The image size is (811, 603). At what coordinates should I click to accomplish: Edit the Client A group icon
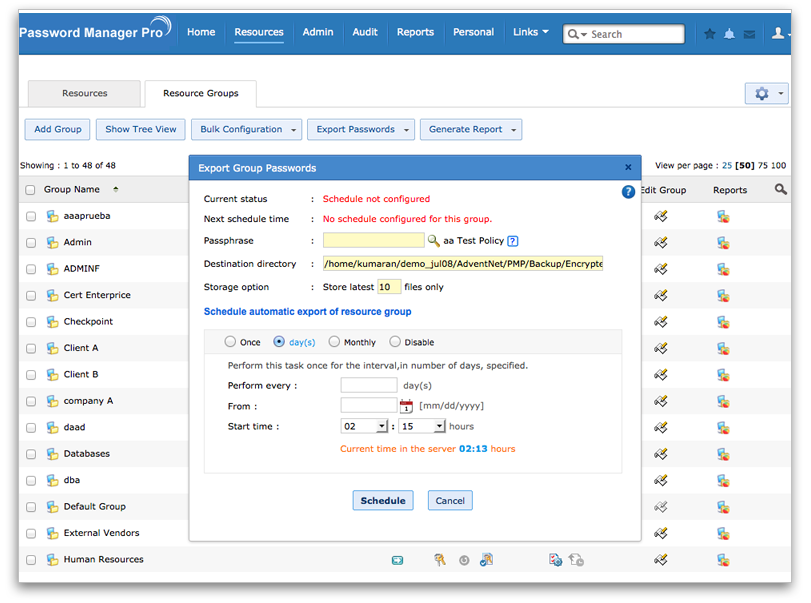[x=660, y=348]
